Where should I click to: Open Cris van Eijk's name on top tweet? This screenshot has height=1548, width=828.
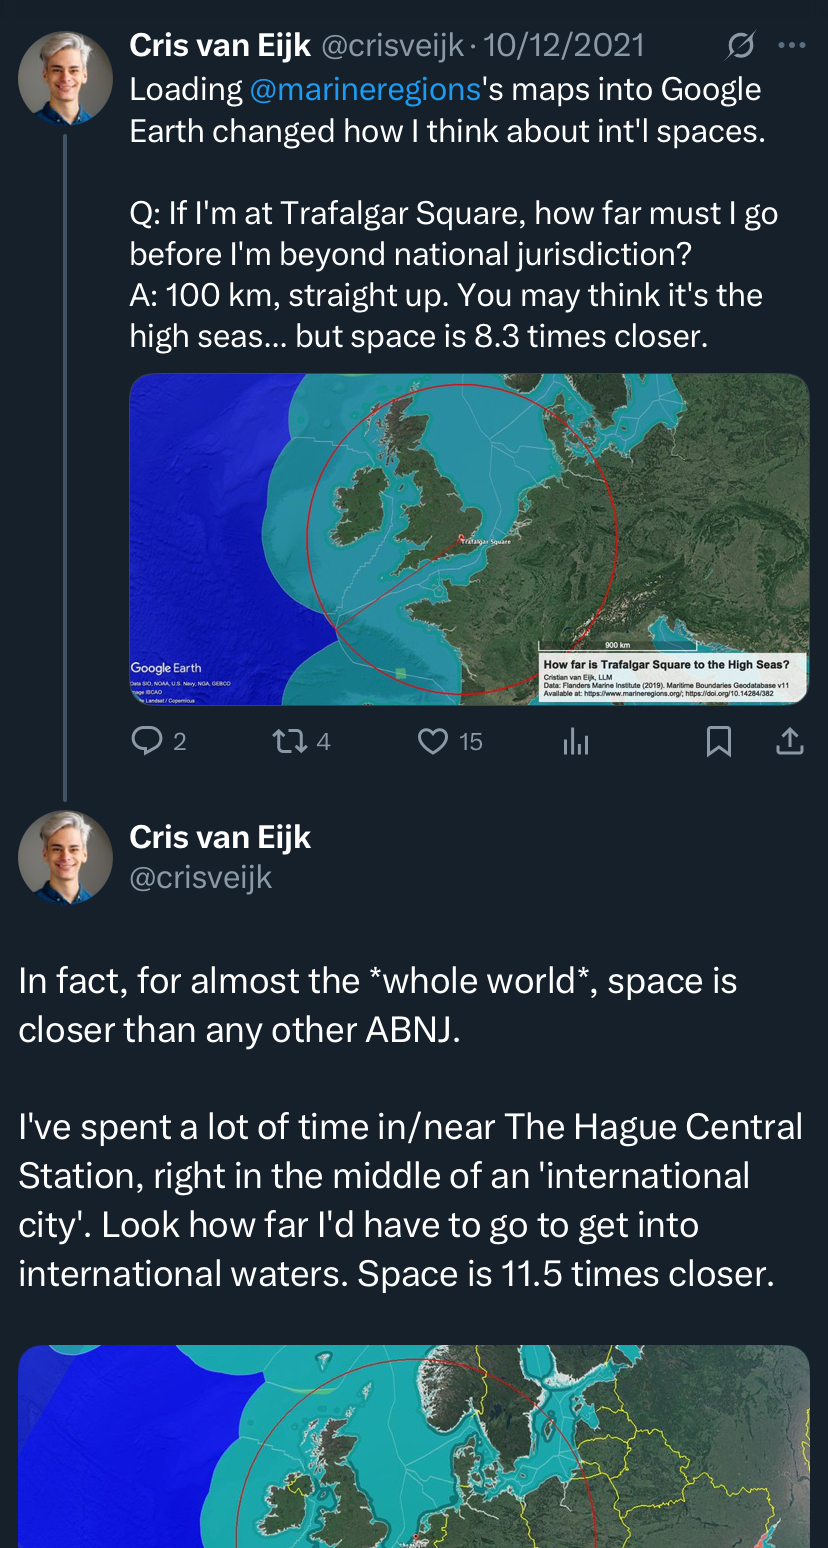click(x=220, y=46)
